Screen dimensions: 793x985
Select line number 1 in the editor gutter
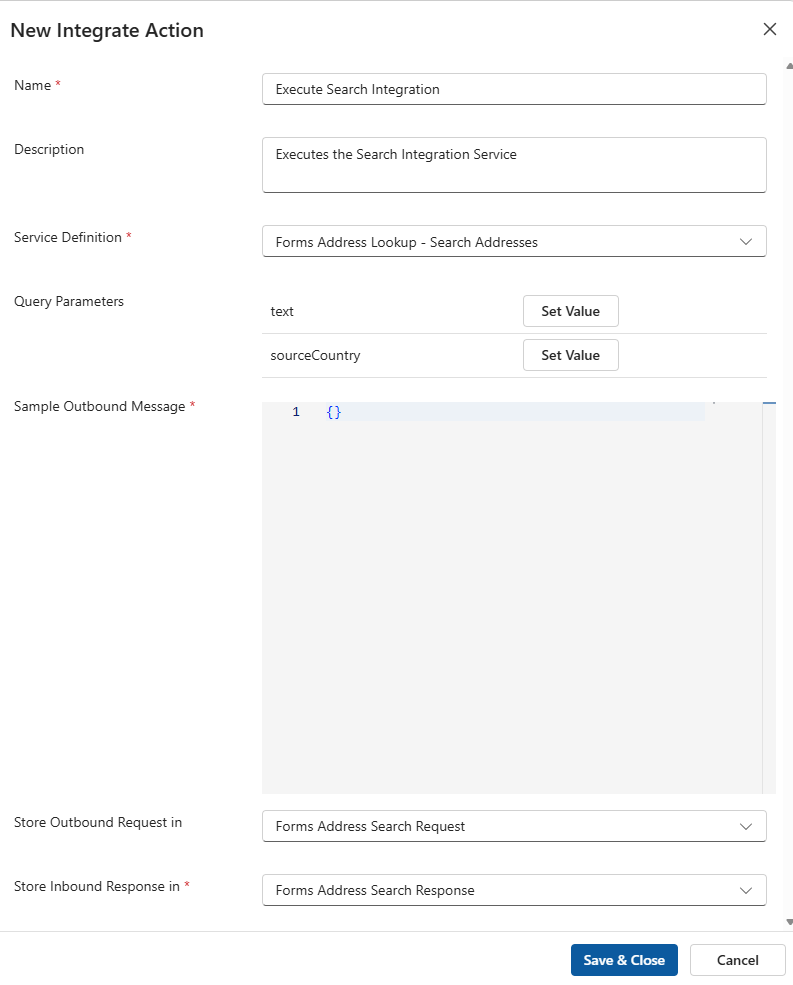click(x=296, y=412)
